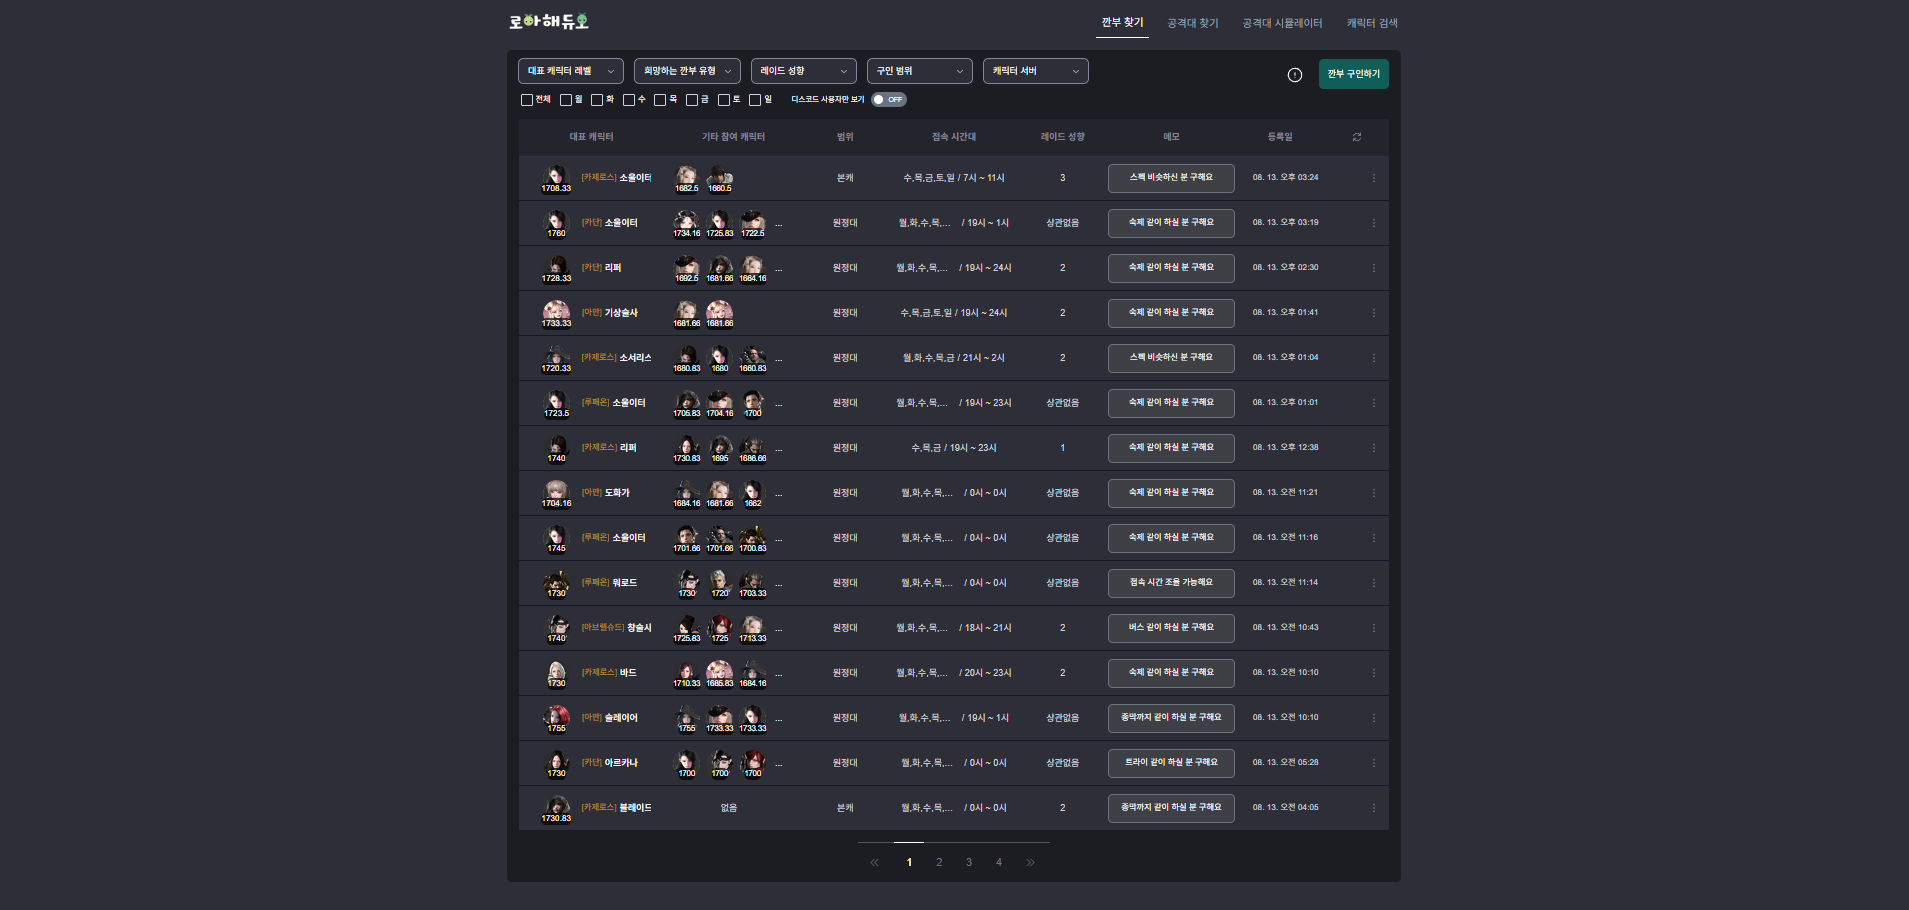Open the three-dot menu for the 기상술사 row
The height and width of the screenshot is (910, 1909).
pyautogui.click(x=1373, y=313)
